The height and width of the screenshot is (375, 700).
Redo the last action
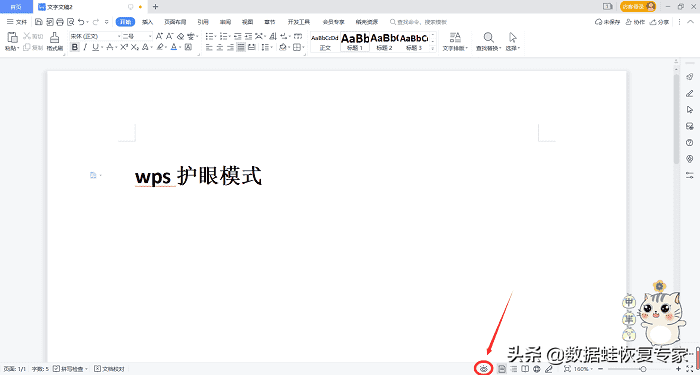[x=95, y=22]
